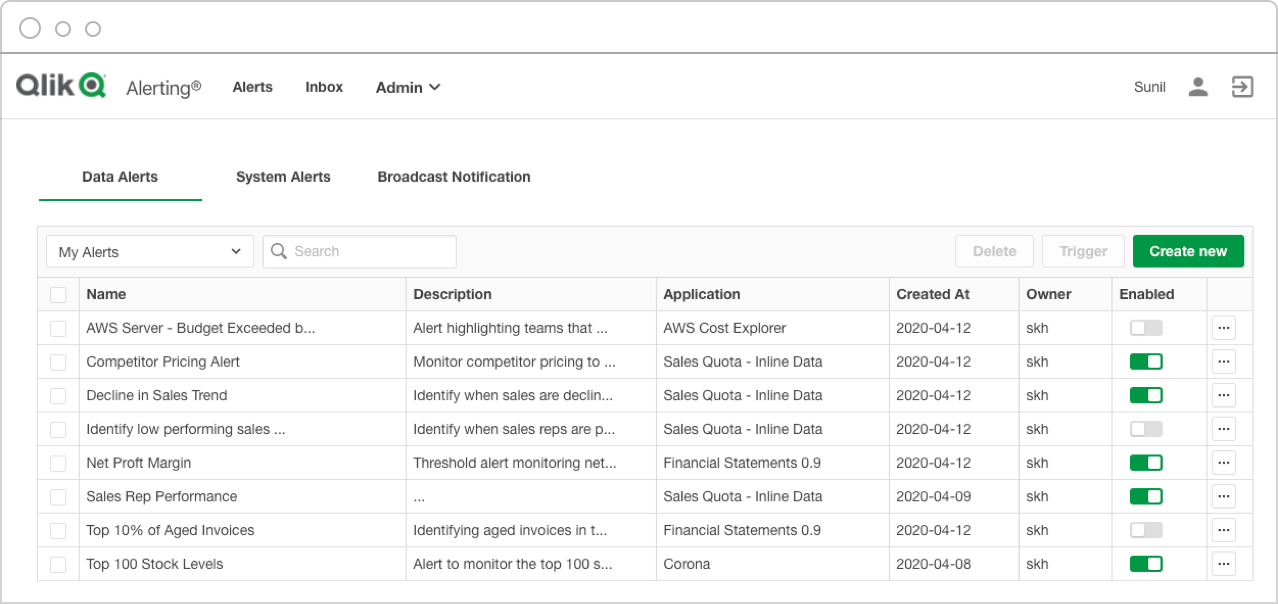This screenshot has height=604, width=1278.
Task: Click the '2020-04-09' created date
Action: click(934, 496)
